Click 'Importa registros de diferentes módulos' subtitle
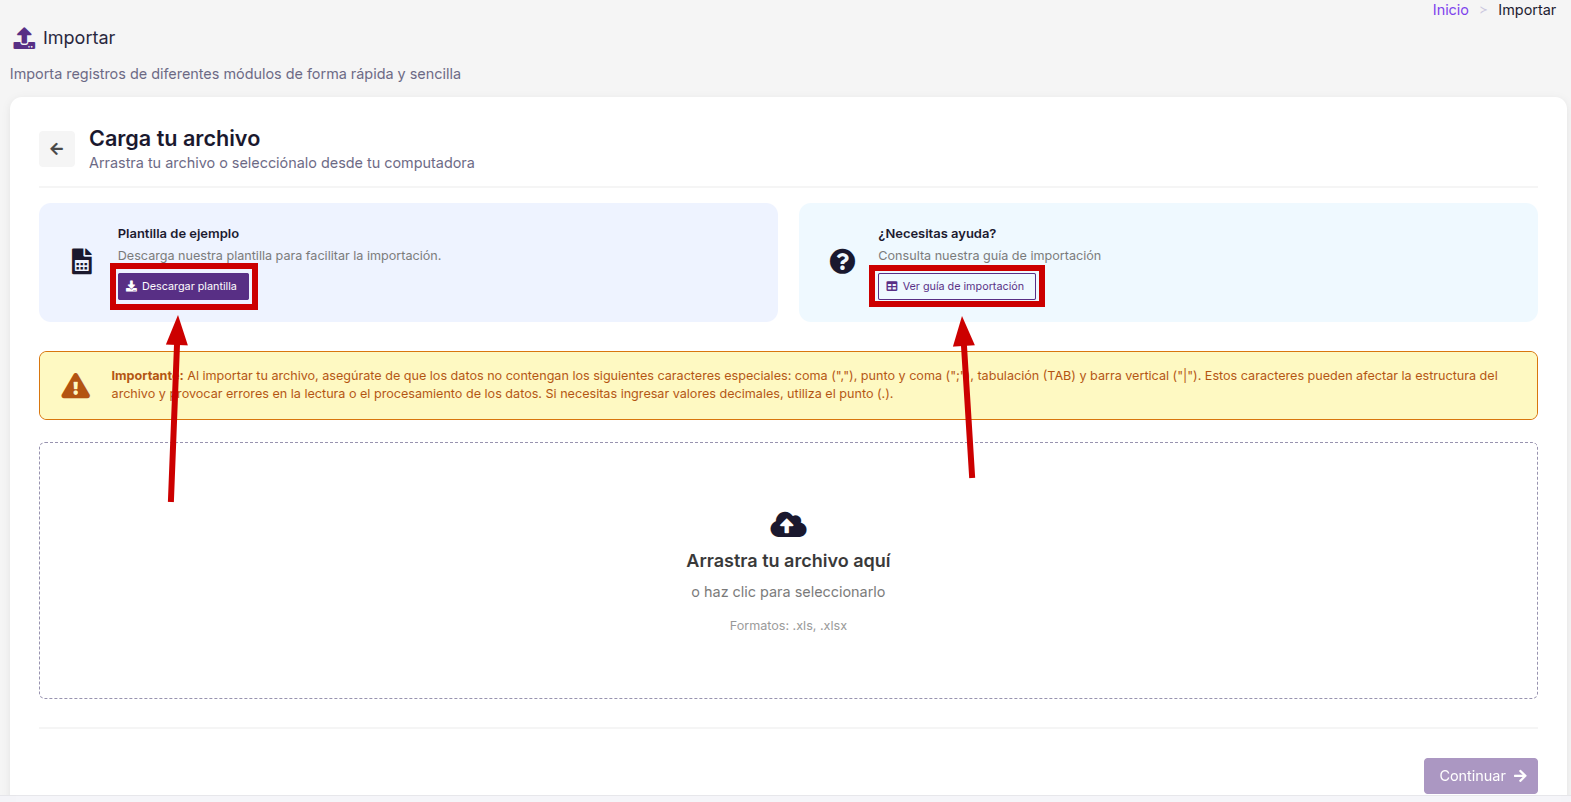This screenshot has width=1571, height=802. [235, 74]
